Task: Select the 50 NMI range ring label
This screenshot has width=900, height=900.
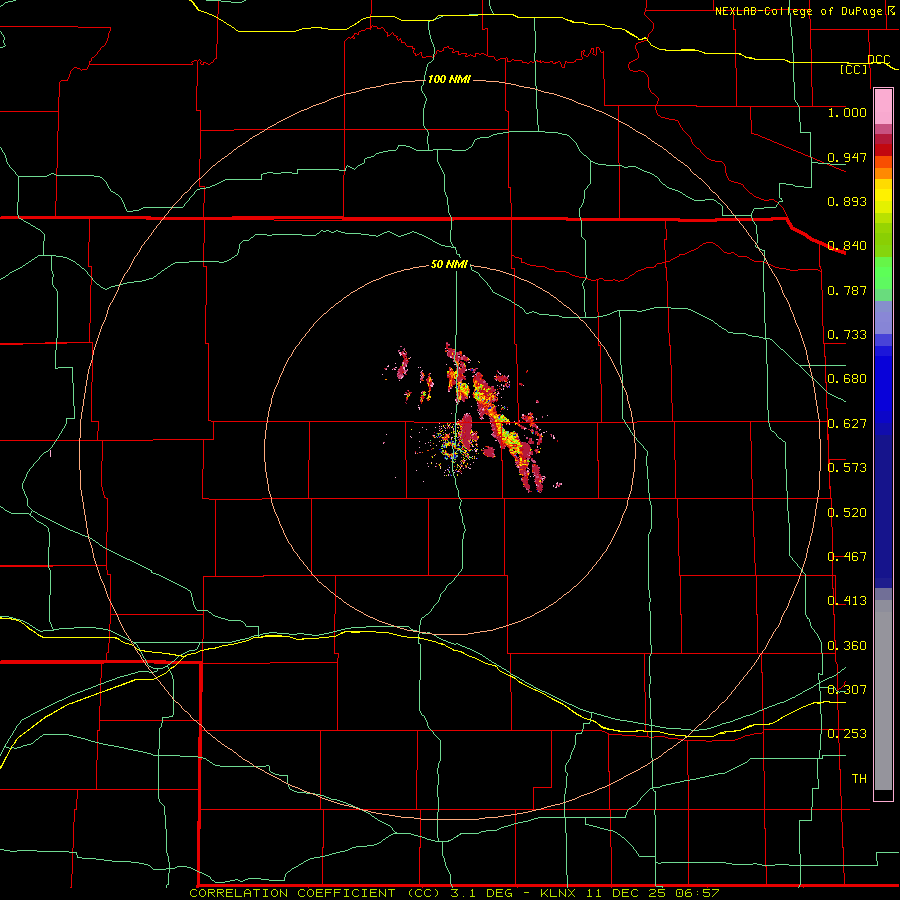Action: coord(449,264)
